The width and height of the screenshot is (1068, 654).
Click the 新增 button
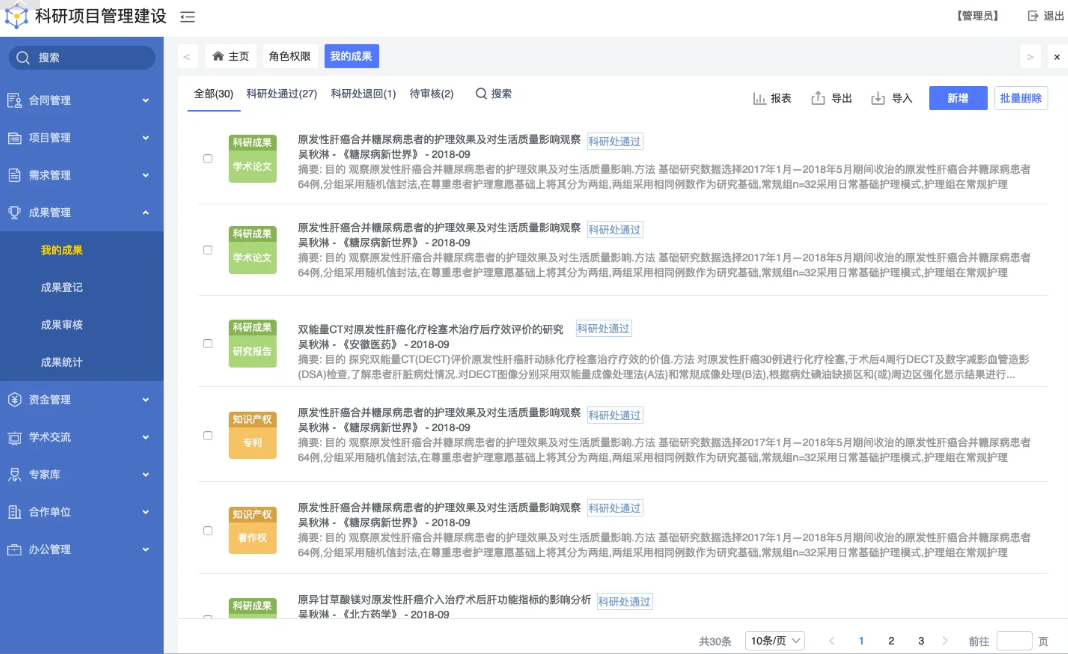(x=958, y=98)
